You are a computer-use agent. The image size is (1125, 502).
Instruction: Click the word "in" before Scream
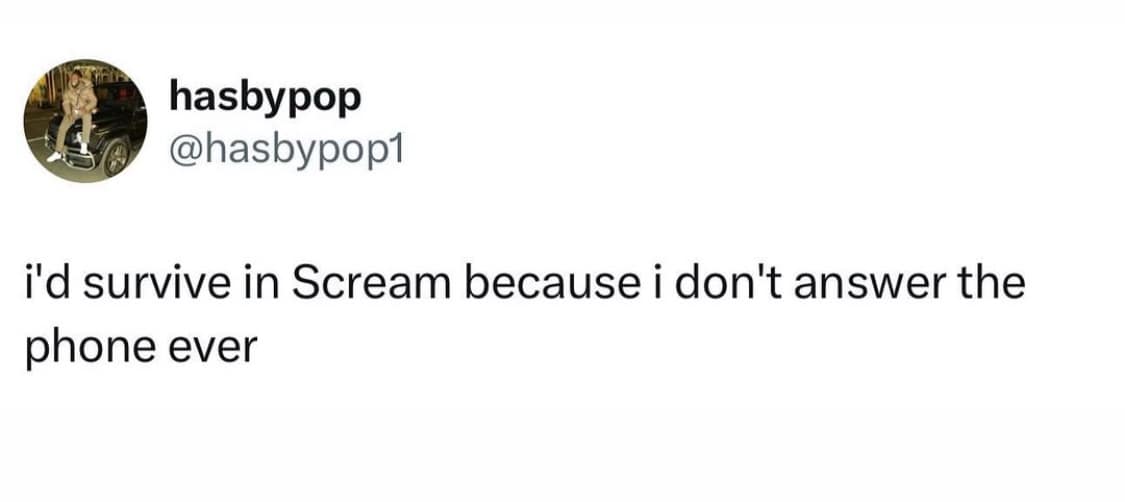[261, 285]
